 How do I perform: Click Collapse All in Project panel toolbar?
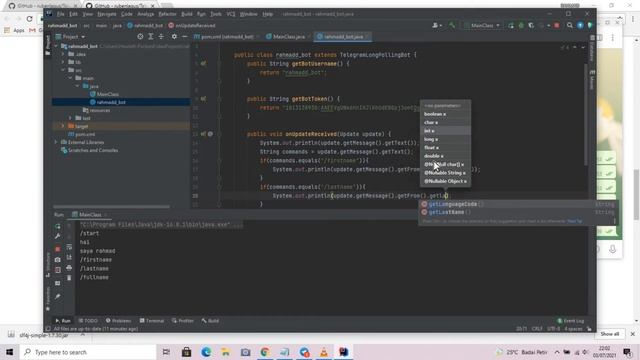pos(161,37)
